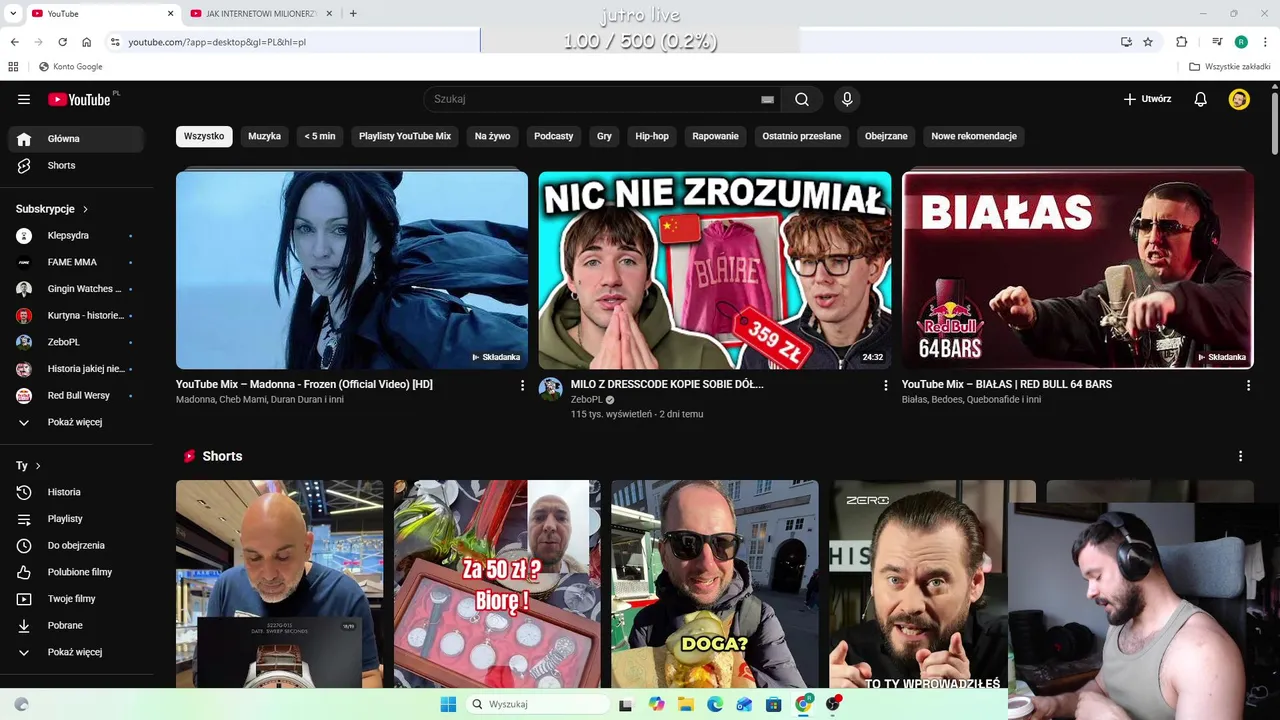The height and width of the screenshot is (720, 1280).
Task: Select the Nowe rekomendacje chip
Action: tap(974, 136)
